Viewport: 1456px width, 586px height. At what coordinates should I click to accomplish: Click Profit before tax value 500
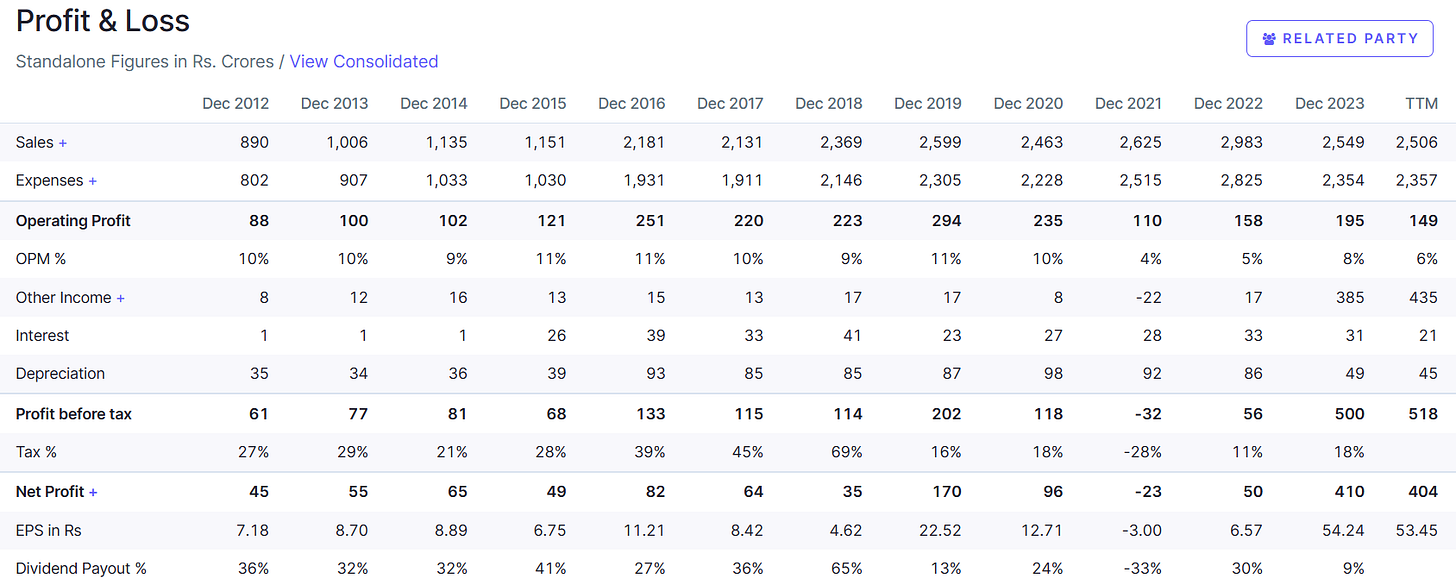[1349, 414]
